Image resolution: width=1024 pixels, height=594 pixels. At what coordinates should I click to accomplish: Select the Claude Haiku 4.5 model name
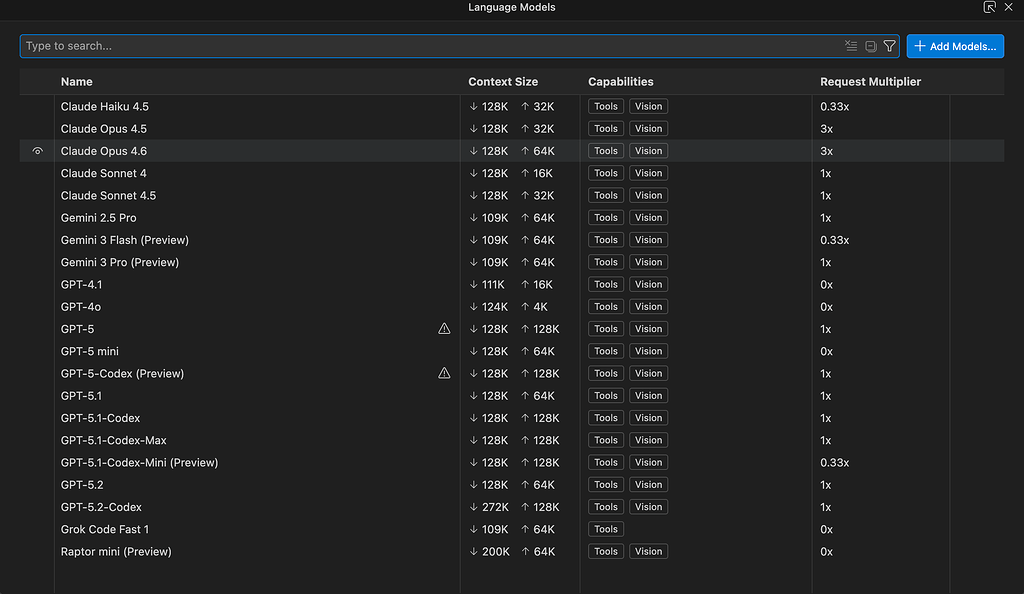[104, 106]
